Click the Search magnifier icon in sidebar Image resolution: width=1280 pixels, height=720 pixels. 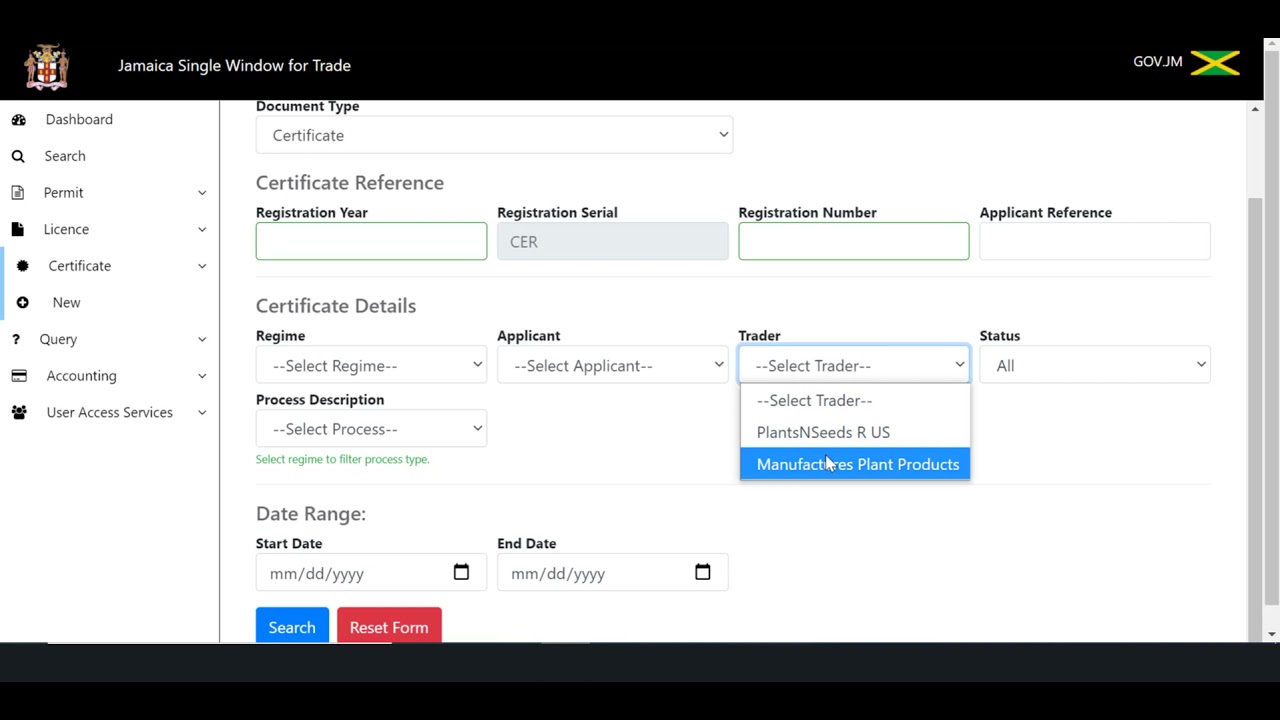(x=18, y=156)
